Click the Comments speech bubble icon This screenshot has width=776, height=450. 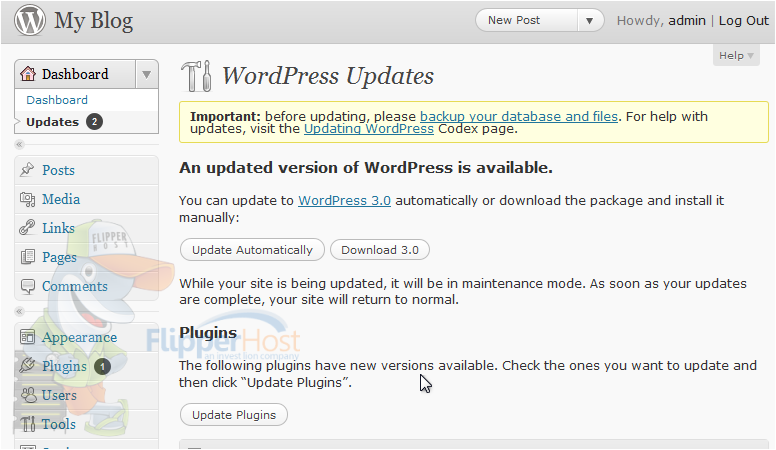point(28,286)
